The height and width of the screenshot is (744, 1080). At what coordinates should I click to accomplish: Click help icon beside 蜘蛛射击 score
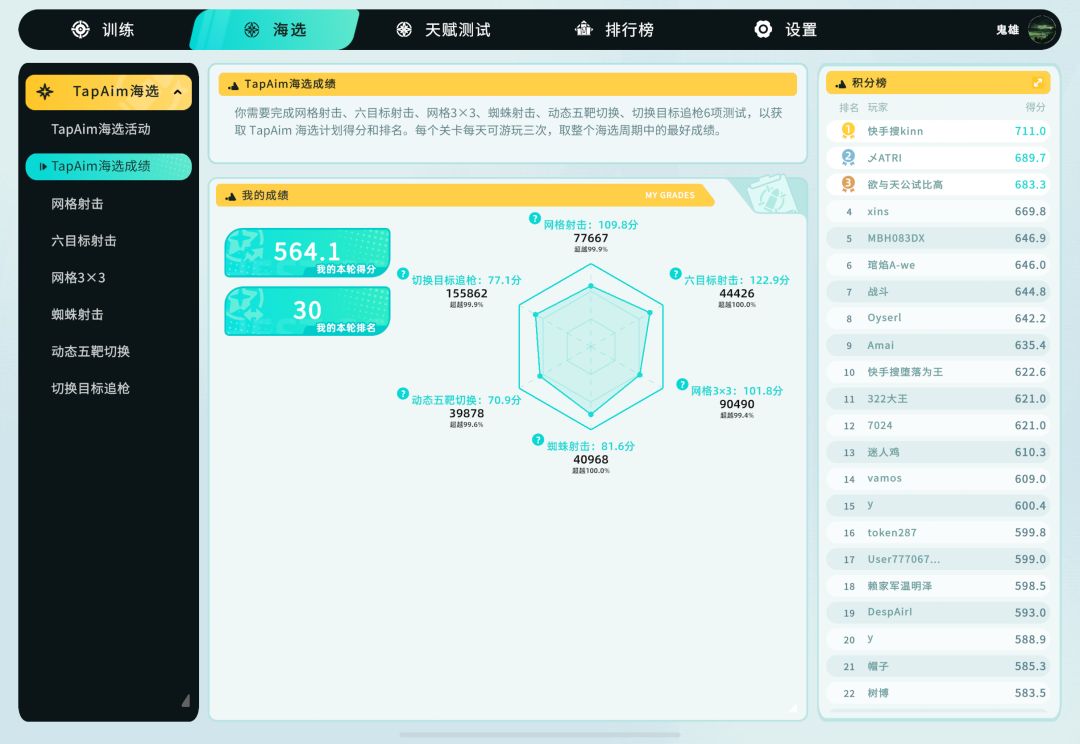(x=538, y=440)
